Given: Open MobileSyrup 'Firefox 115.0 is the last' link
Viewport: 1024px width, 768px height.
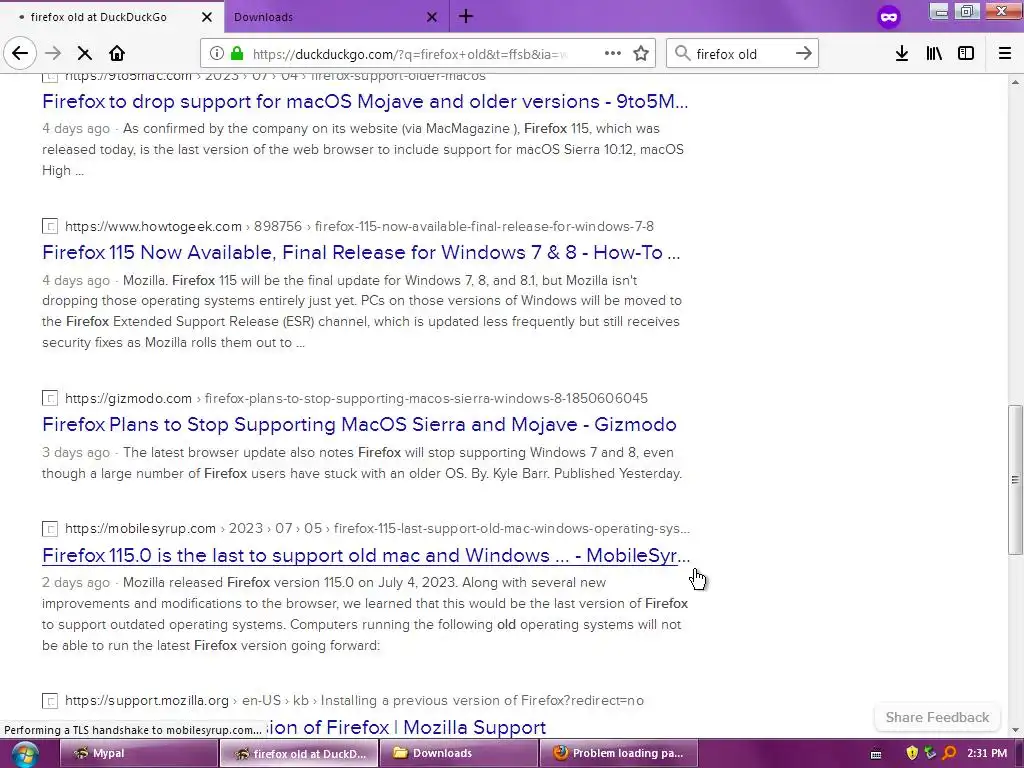Looking at the screenshot, I should pos(366,555).
